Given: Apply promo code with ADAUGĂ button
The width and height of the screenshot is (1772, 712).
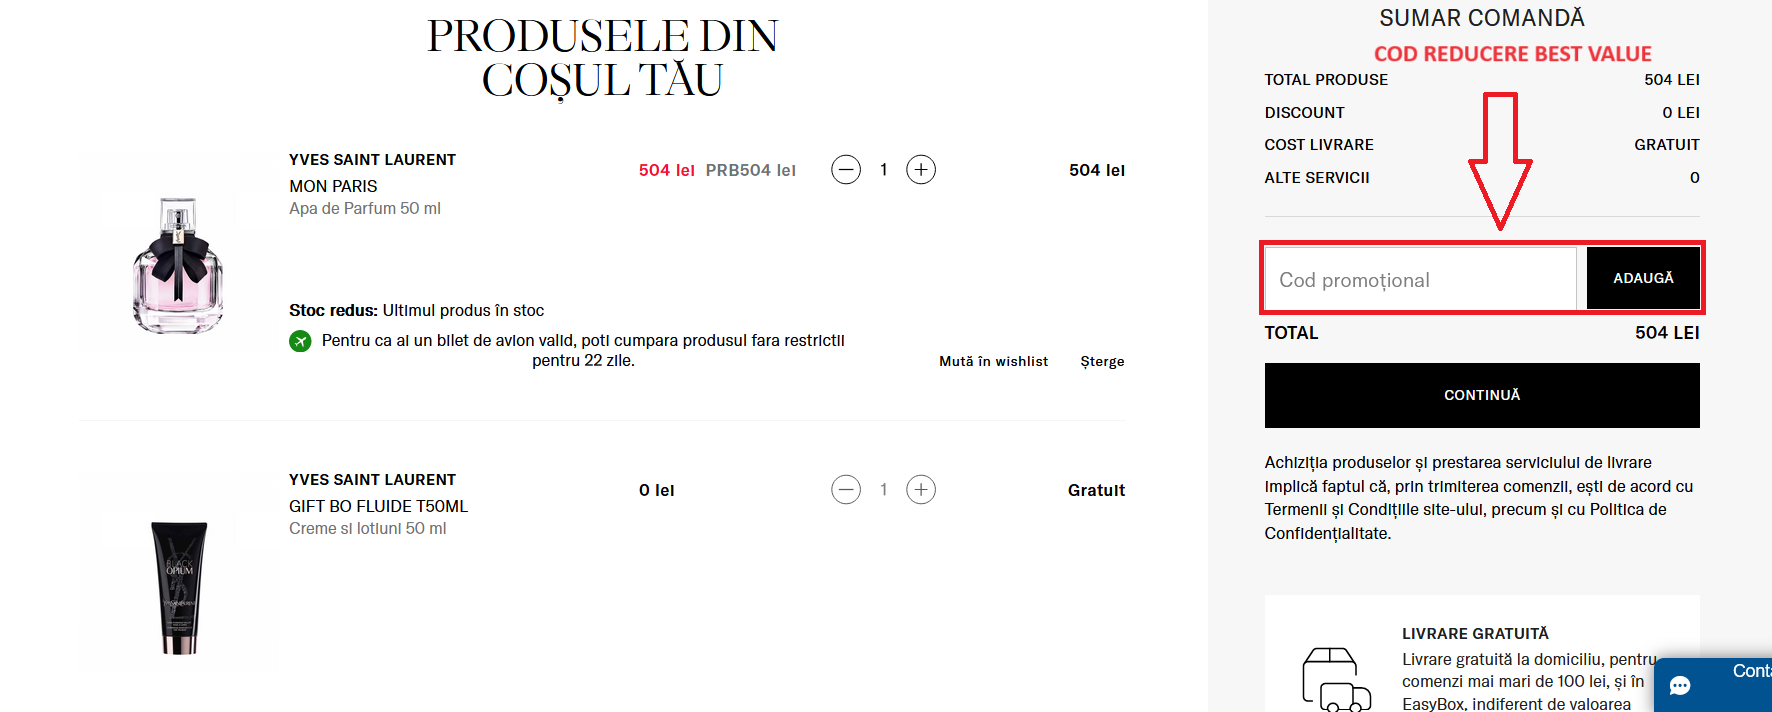Looking at the screenshot, I should [x=1643, y=278].
